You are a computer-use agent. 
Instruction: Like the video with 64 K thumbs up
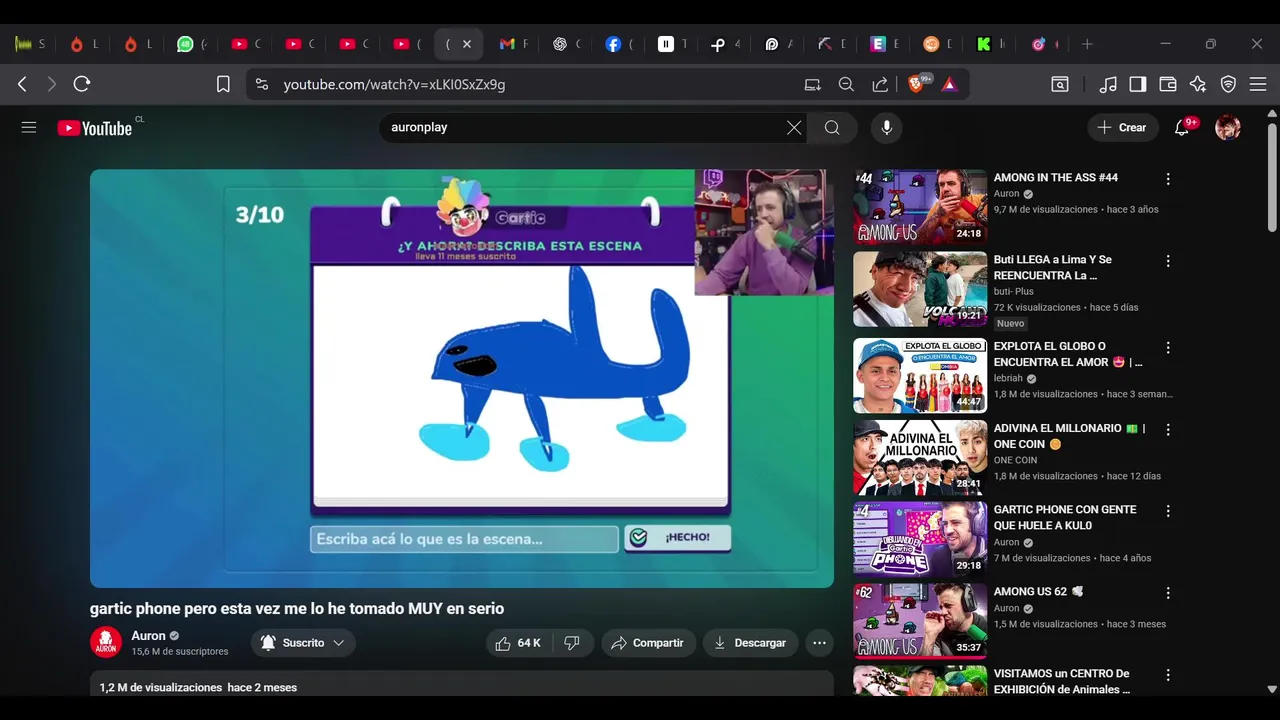[518, 643]
